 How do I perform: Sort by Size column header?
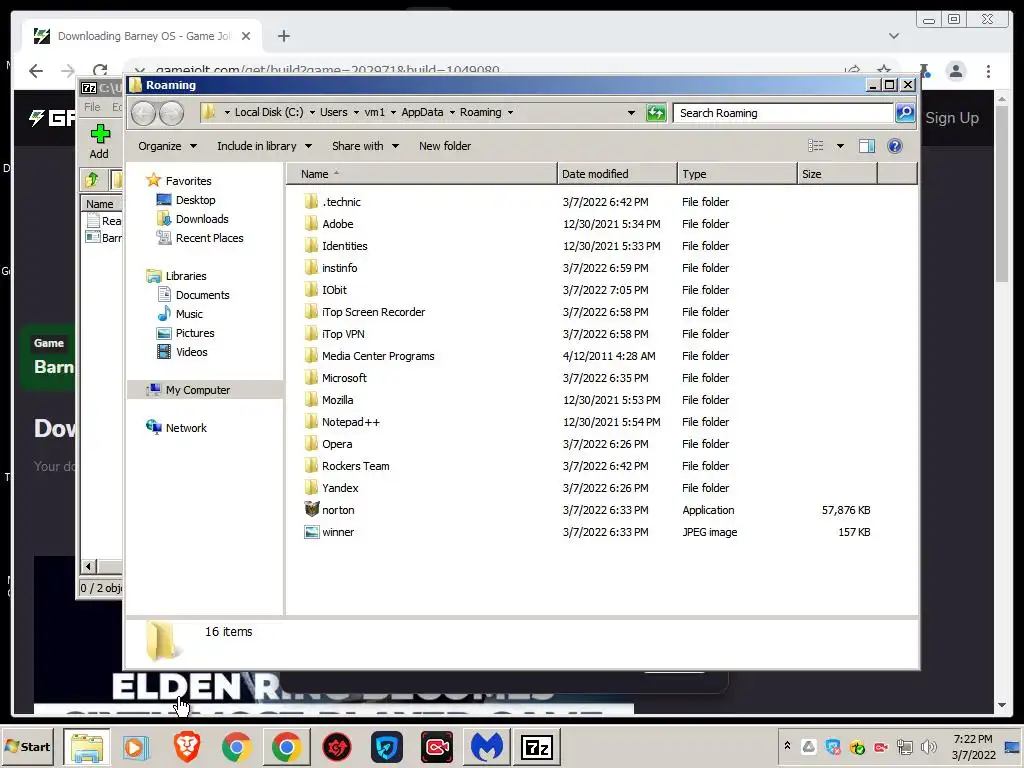tap(837, 174)
